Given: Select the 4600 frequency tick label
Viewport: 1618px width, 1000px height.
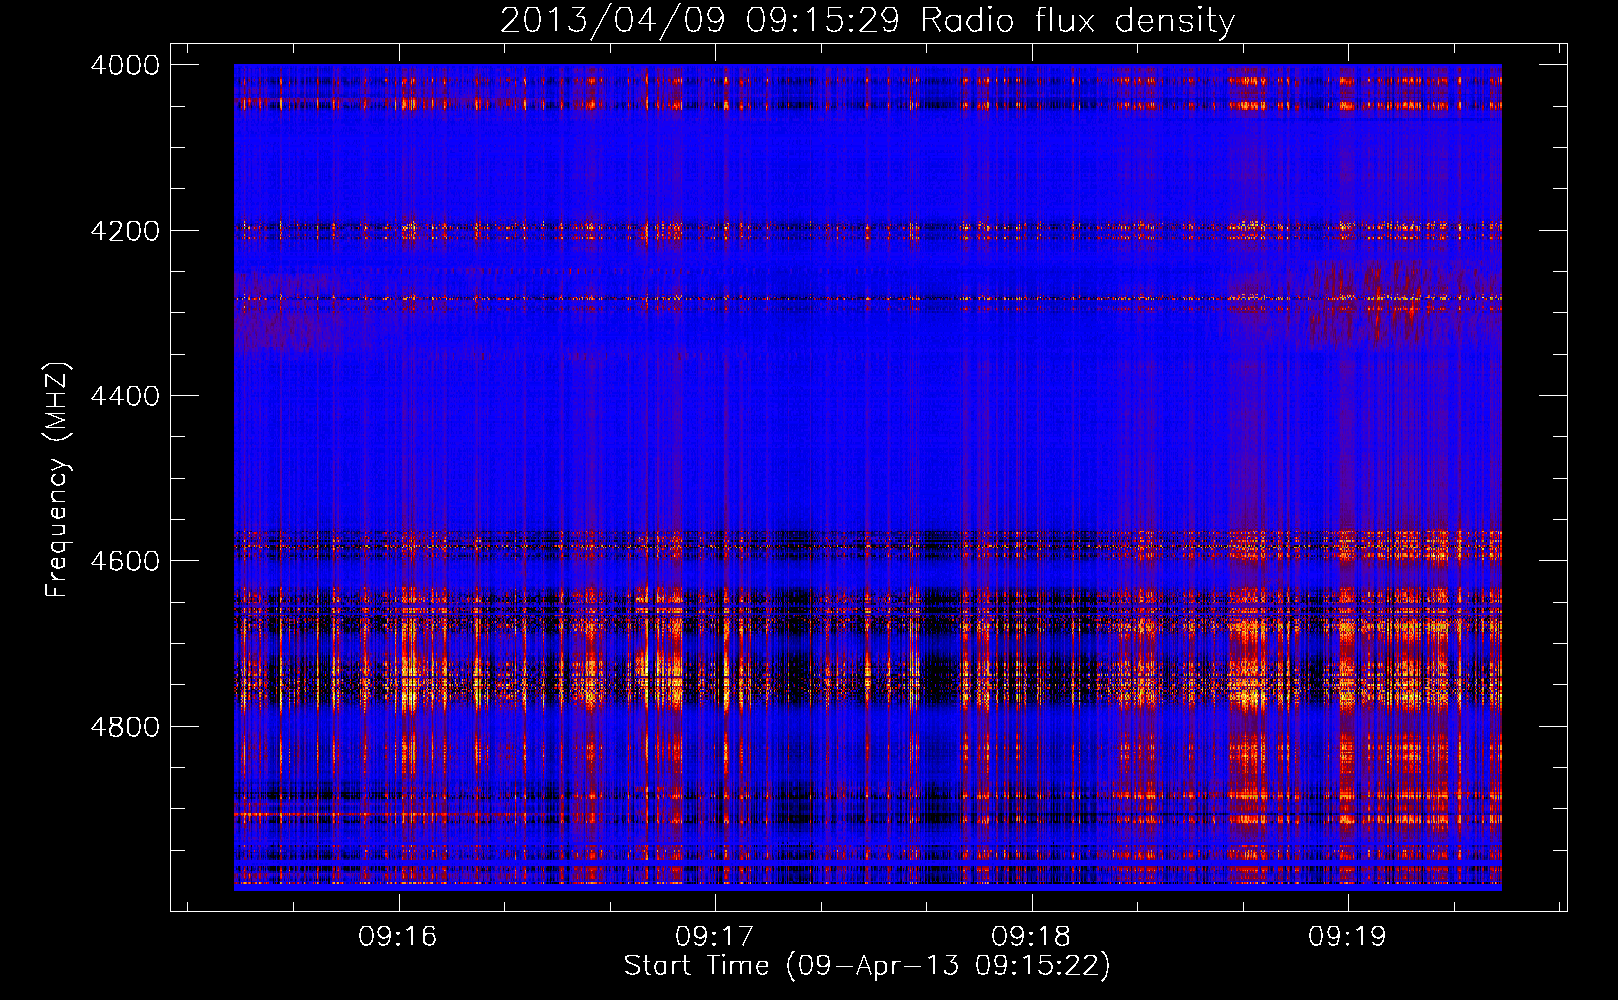Looking at the screenshot, I should (x=125, y=561).
